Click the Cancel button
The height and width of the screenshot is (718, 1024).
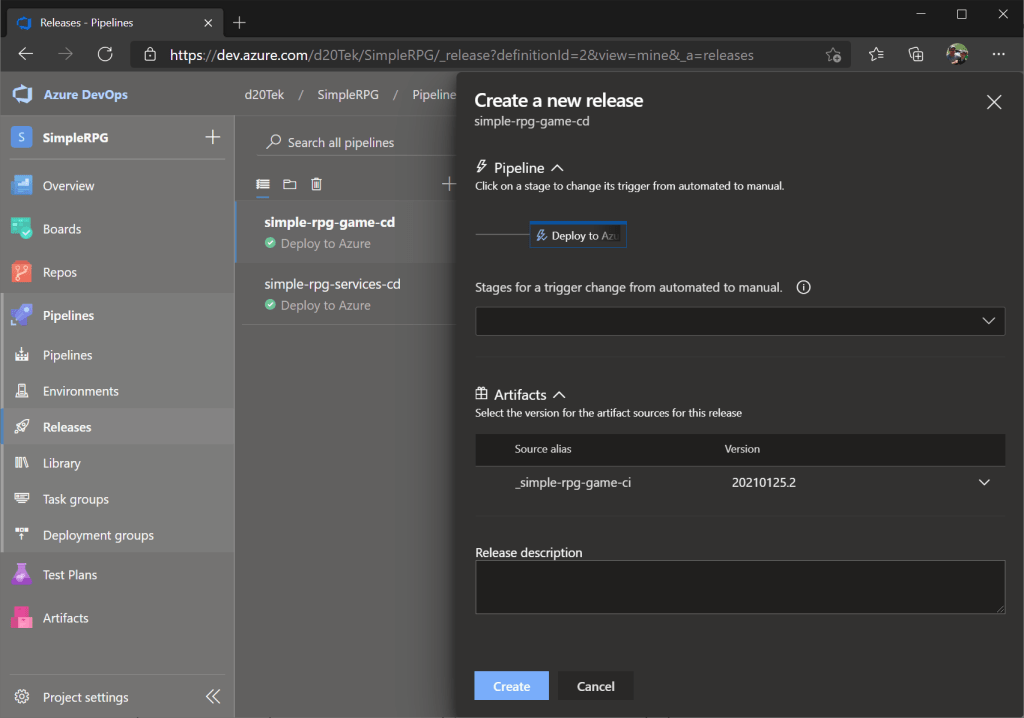595,686
